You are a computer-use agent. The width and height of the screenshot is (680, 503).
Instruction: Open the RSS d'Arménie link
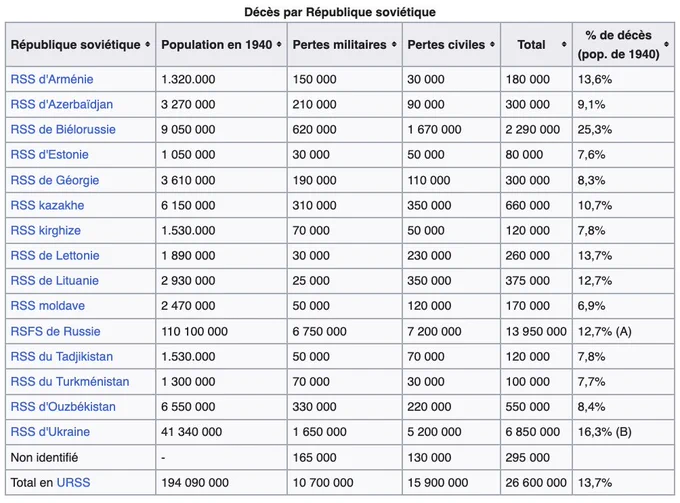[52, 79]
